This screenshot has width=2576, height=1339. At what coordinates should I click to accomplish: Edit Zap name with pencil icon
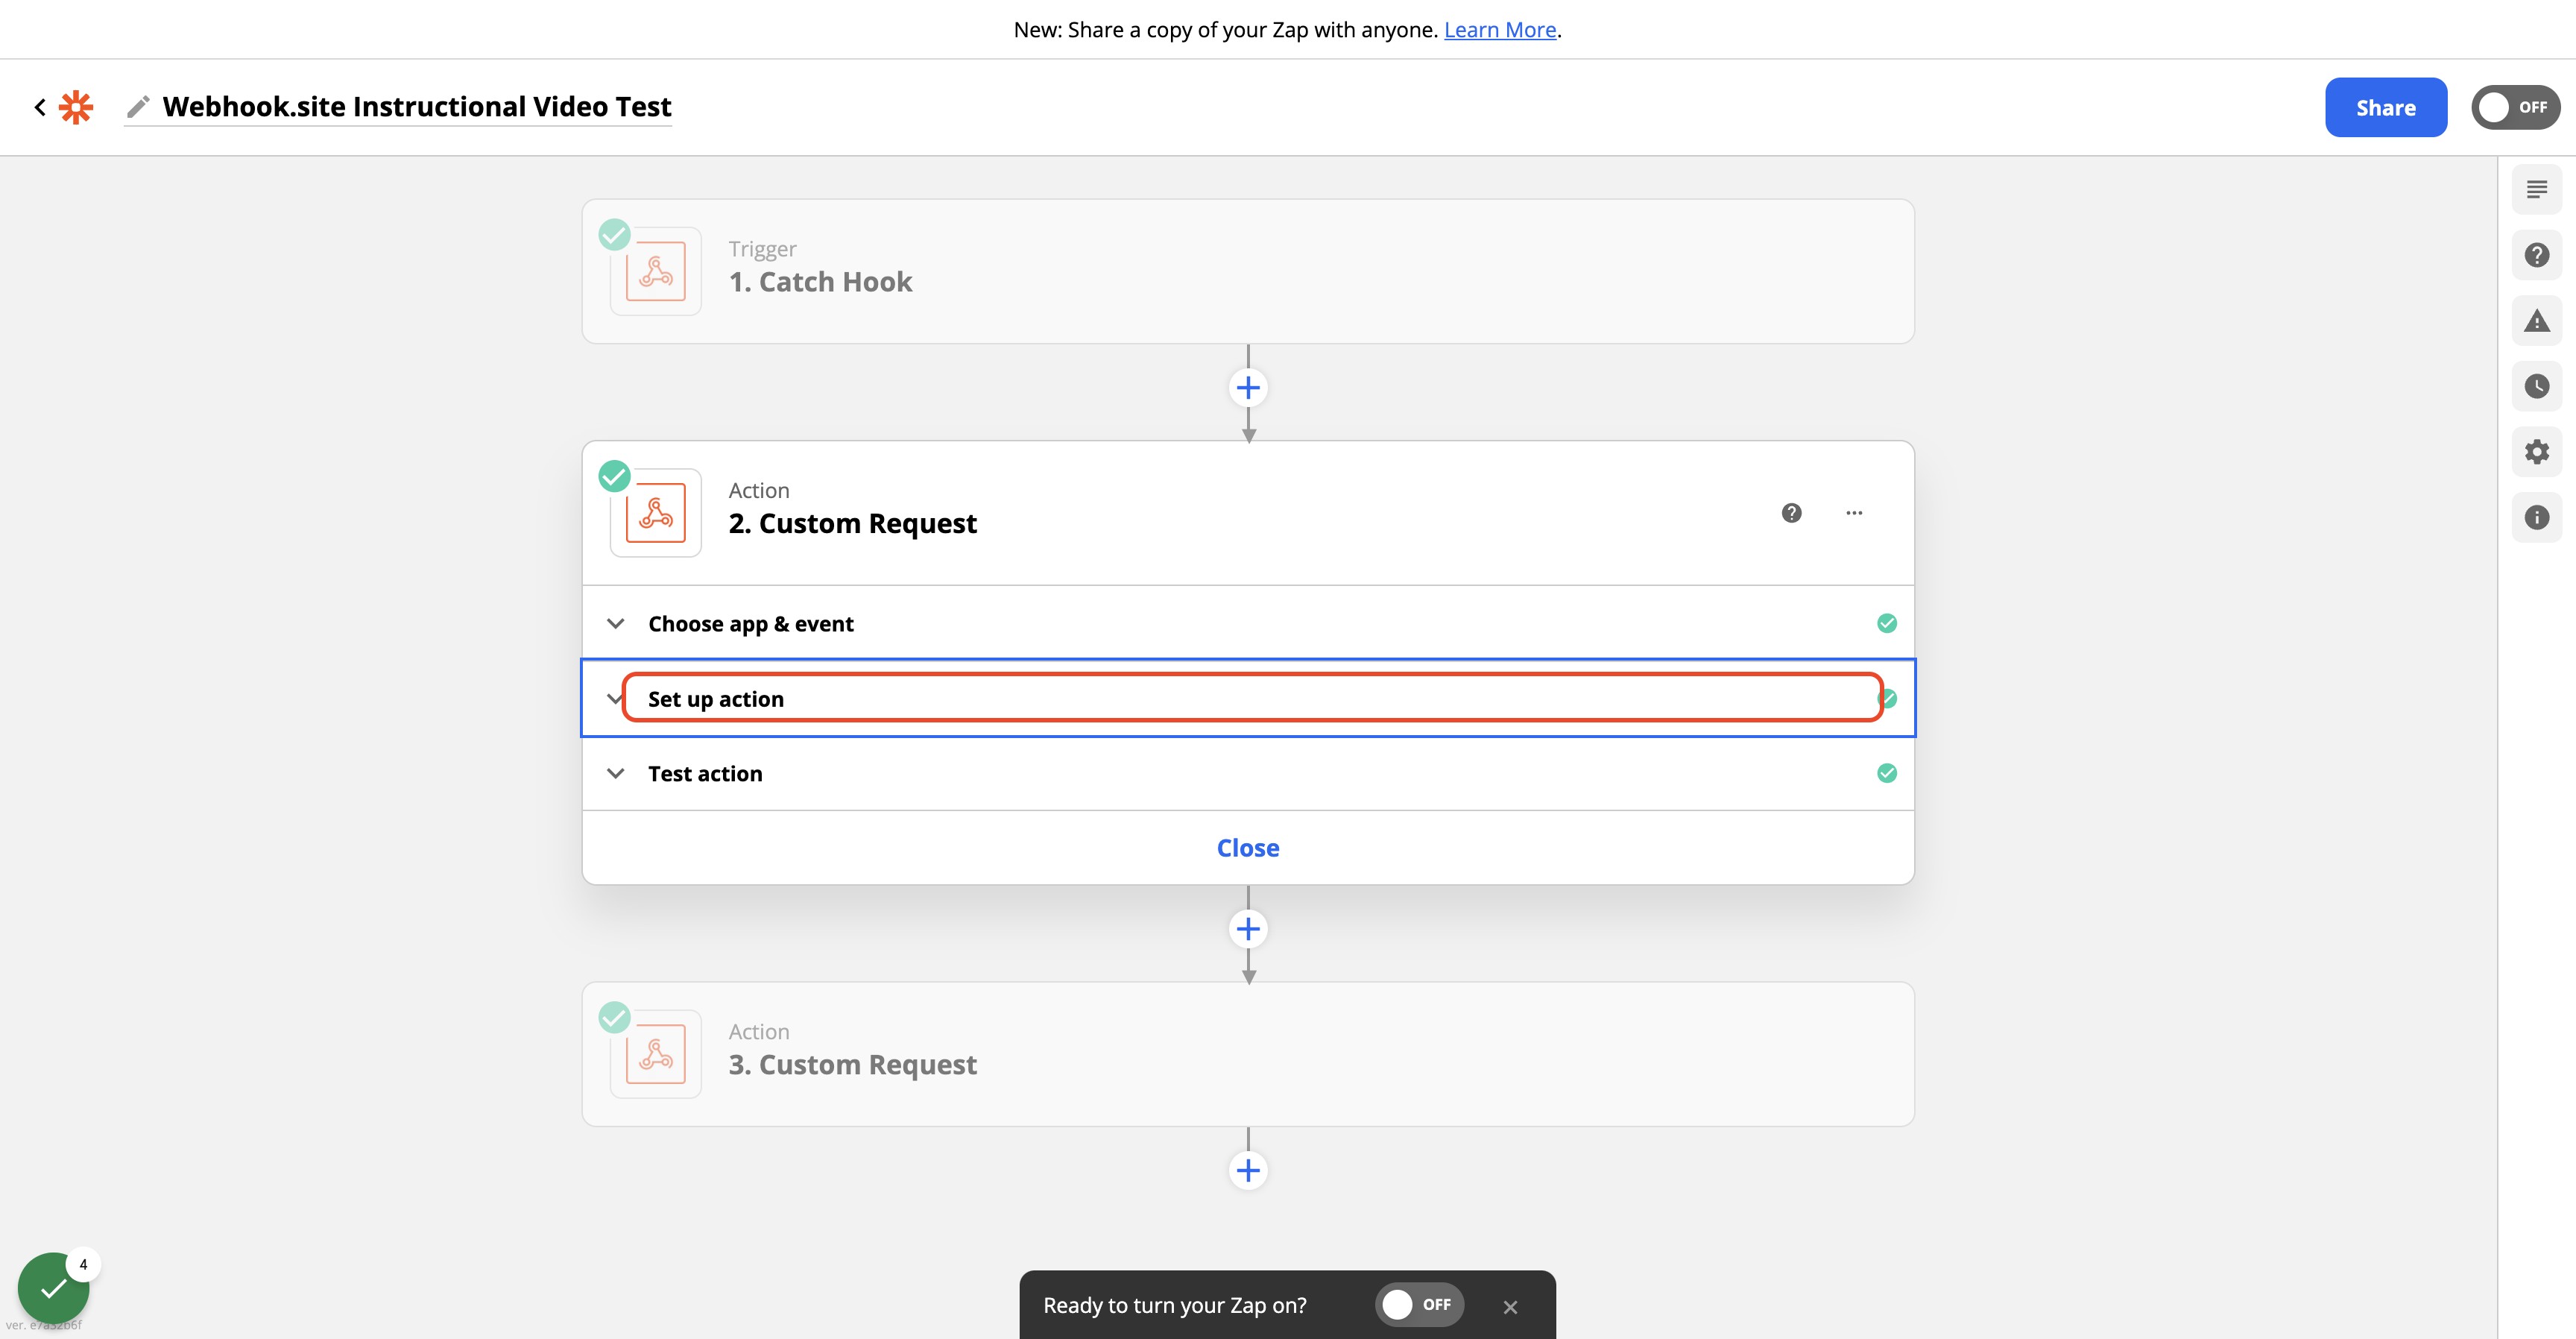pos(138,106)
